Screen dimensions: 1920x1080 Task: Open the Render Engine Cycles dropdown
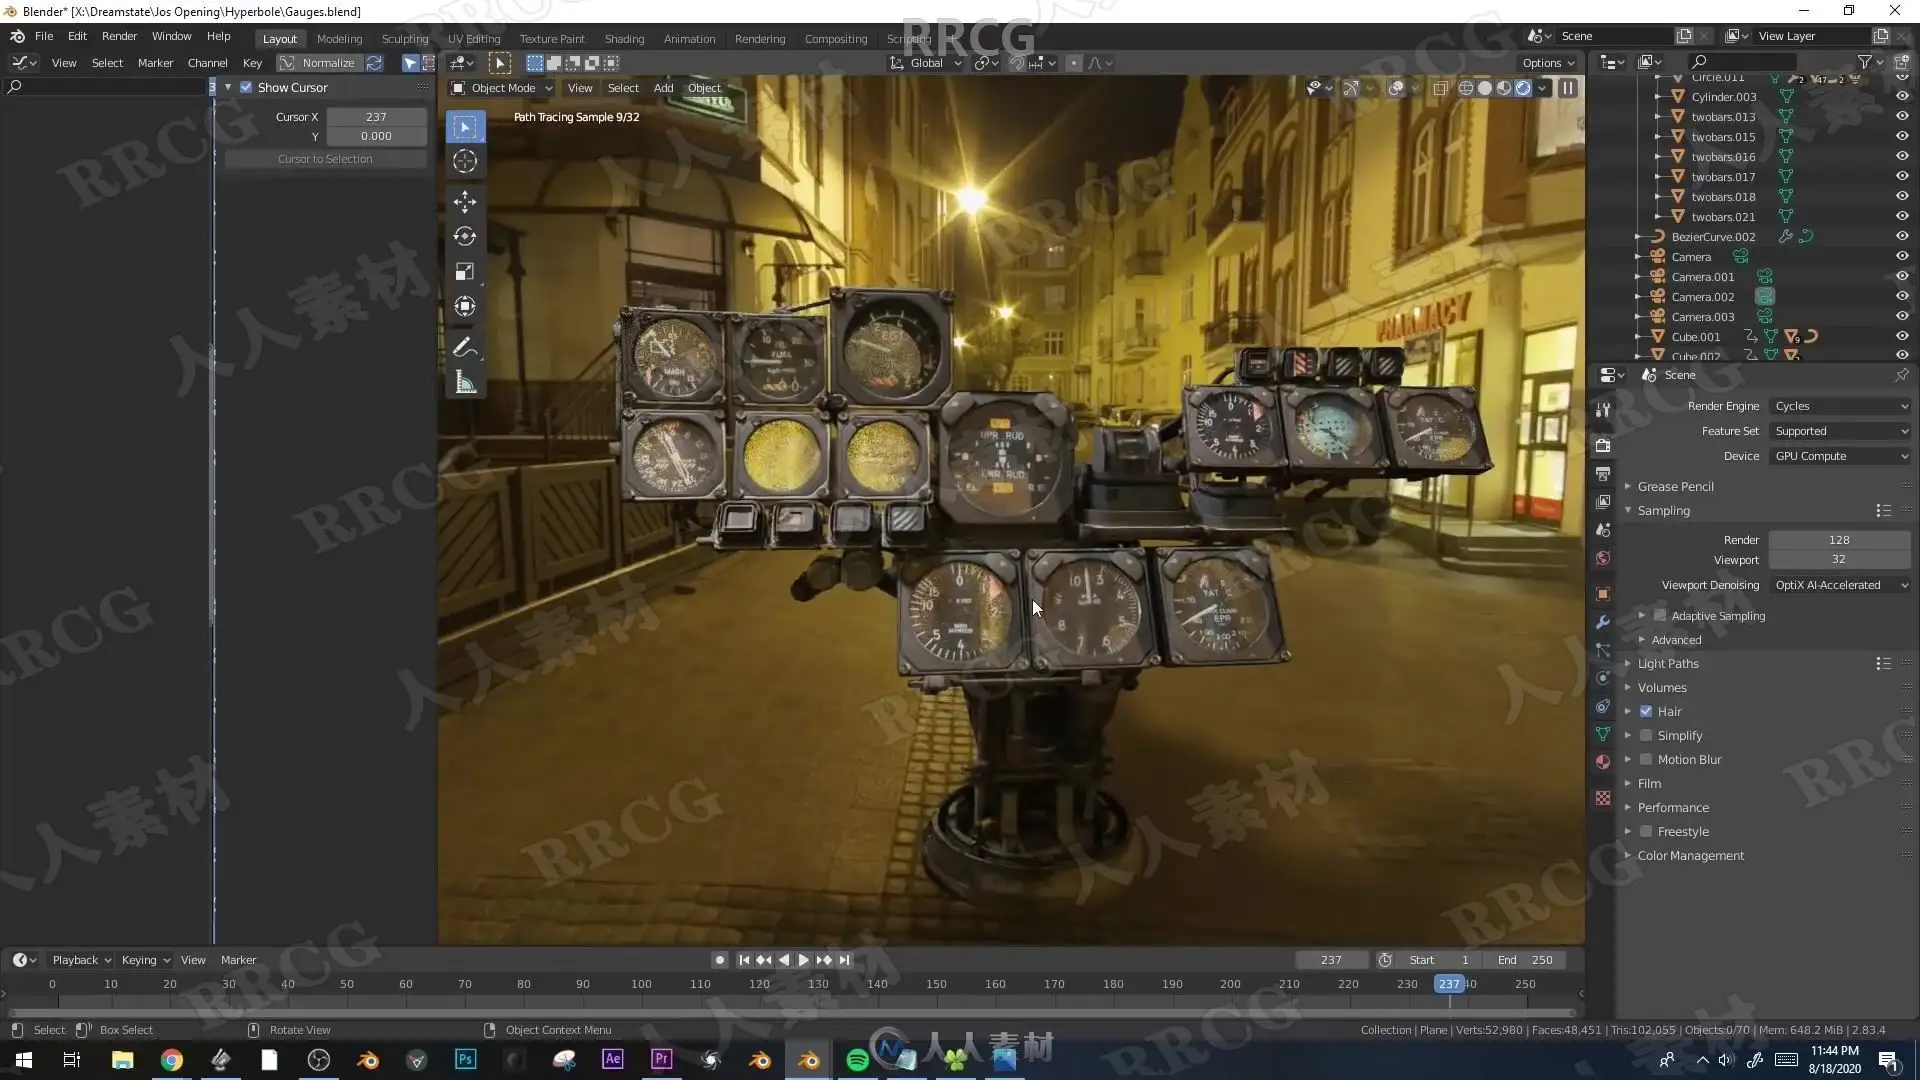pos(1840,406)
